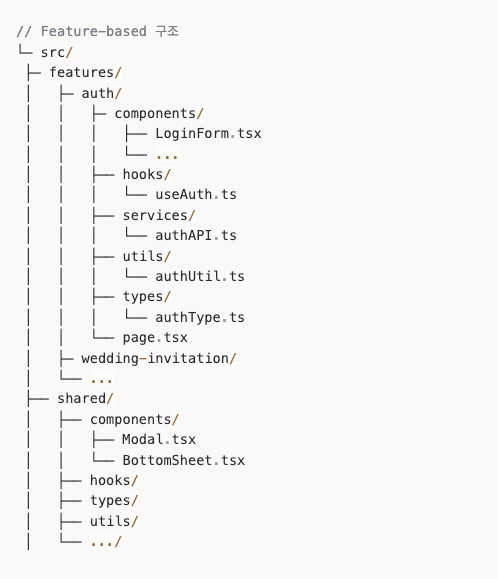498x579 pixels.
Task: Click the wedding-invitation/ folder
Action: (159, 359)
